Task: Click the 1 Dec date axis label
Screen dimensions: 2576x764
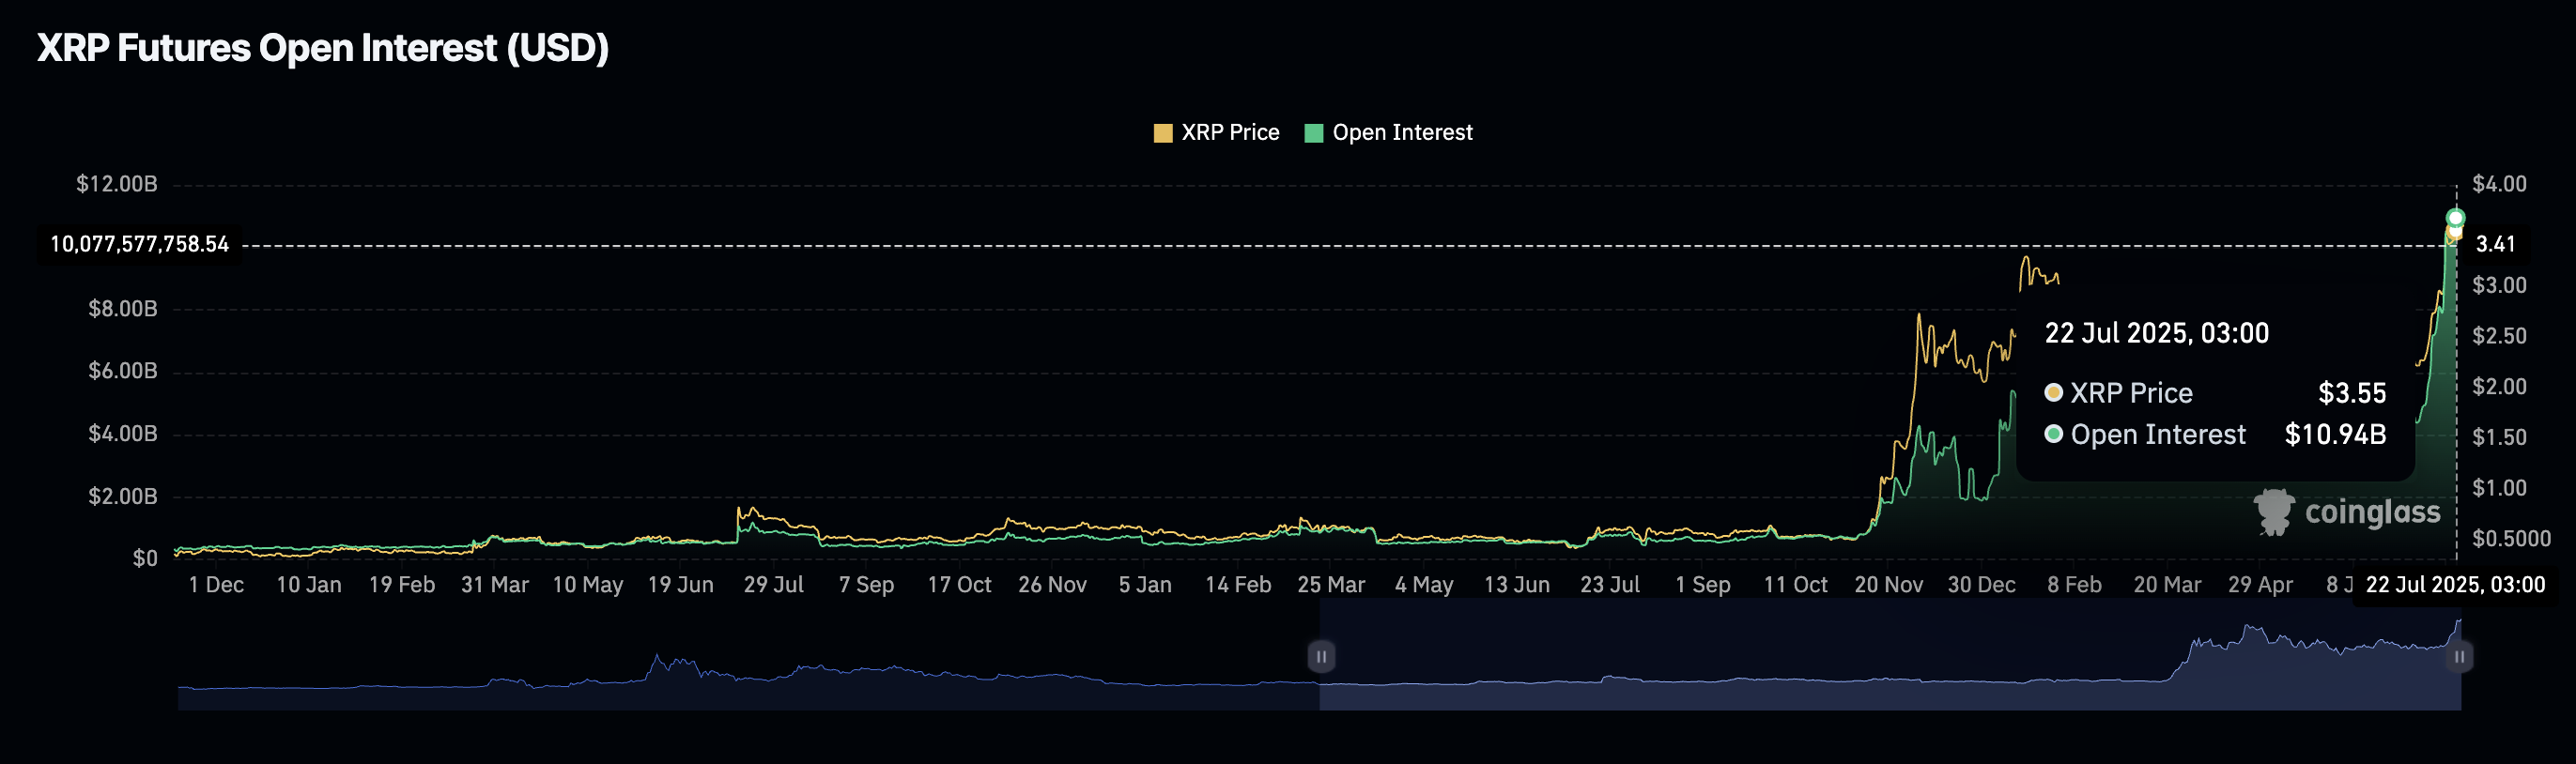Action: click(216, 585)
